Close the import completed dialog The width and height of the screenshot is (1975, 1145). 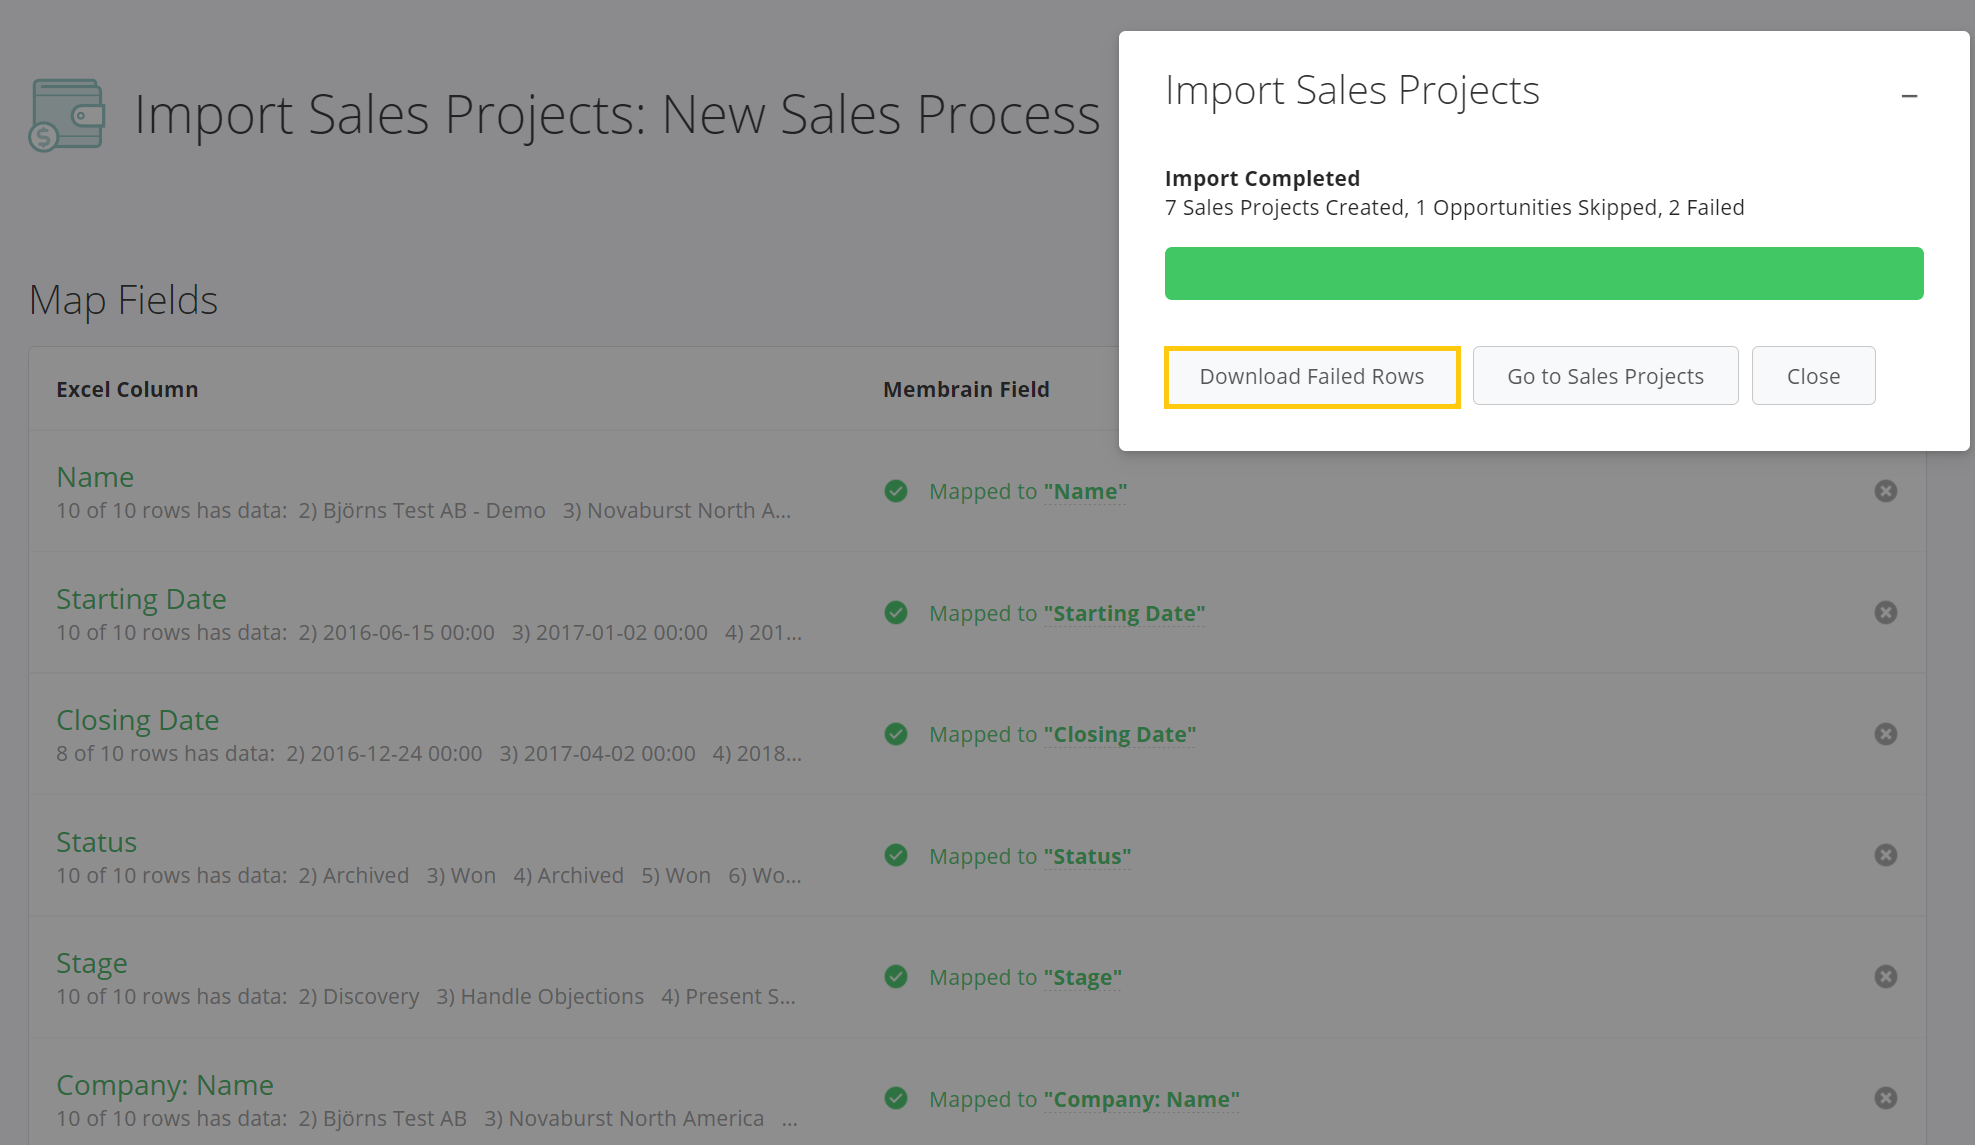pos(1813,377)
